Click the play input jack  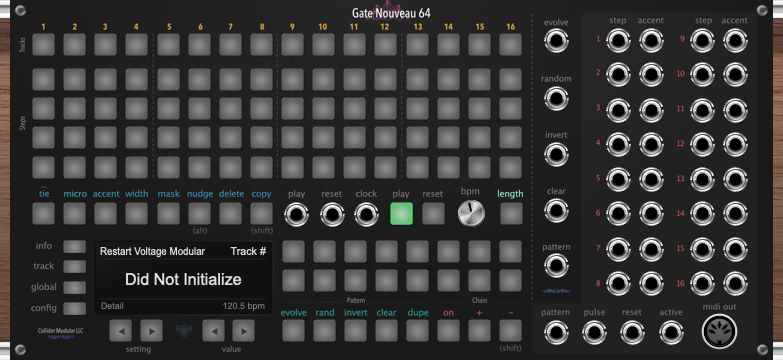pyautogui.click(x=296, y=214)
